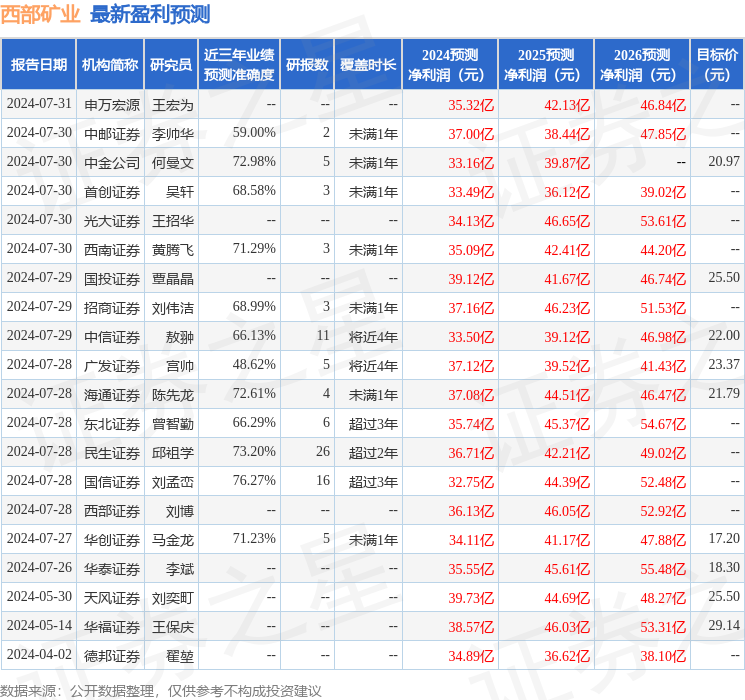The image size is (745, 700).
Task: Click the 55.48亿 2026 forecast
Action: click(663, 569)
